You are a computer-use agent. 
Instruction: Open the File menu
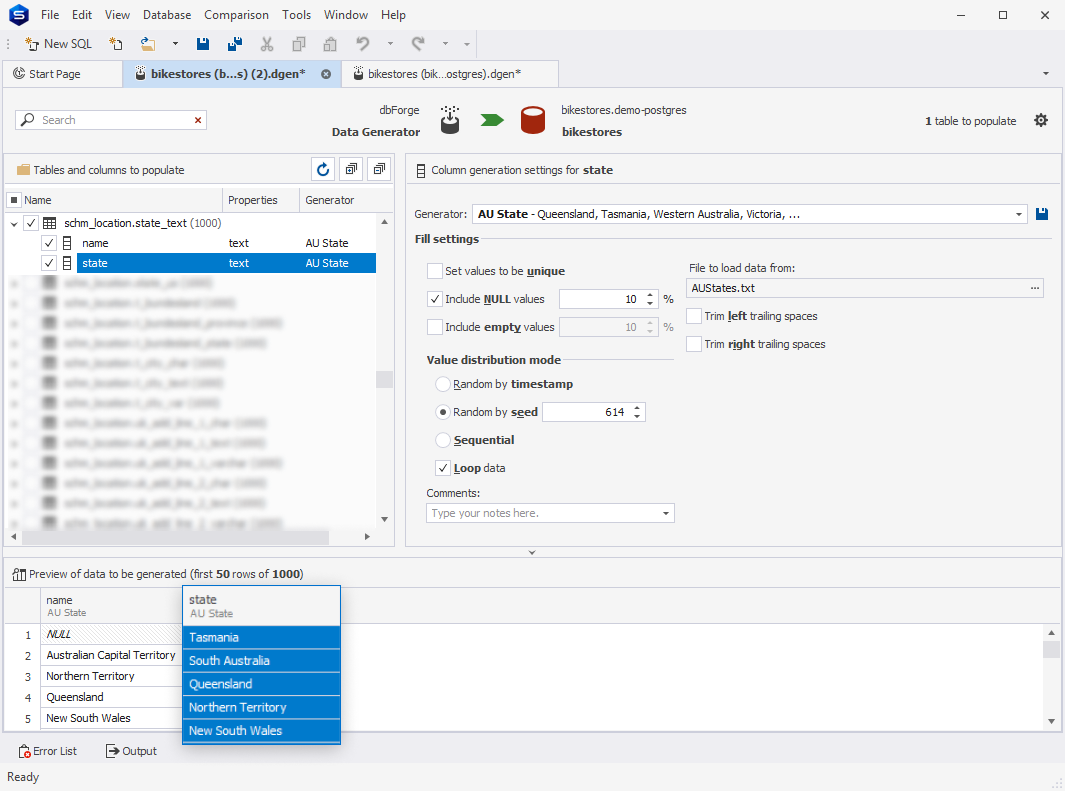[x=50, y=15]
